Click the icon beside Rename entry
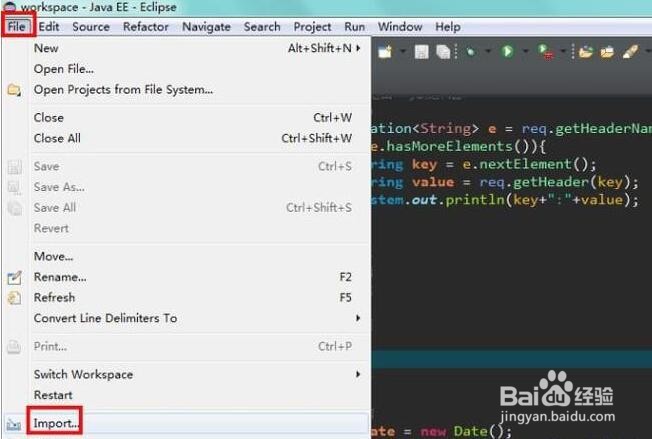Viewport: 652px width, 439px height. coord(15,277)
